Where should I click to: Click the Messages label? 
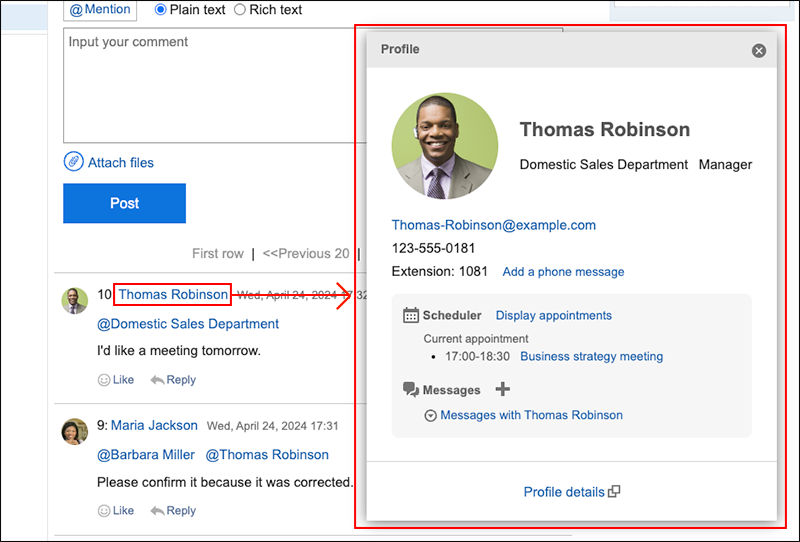click(x=451, y=390)
